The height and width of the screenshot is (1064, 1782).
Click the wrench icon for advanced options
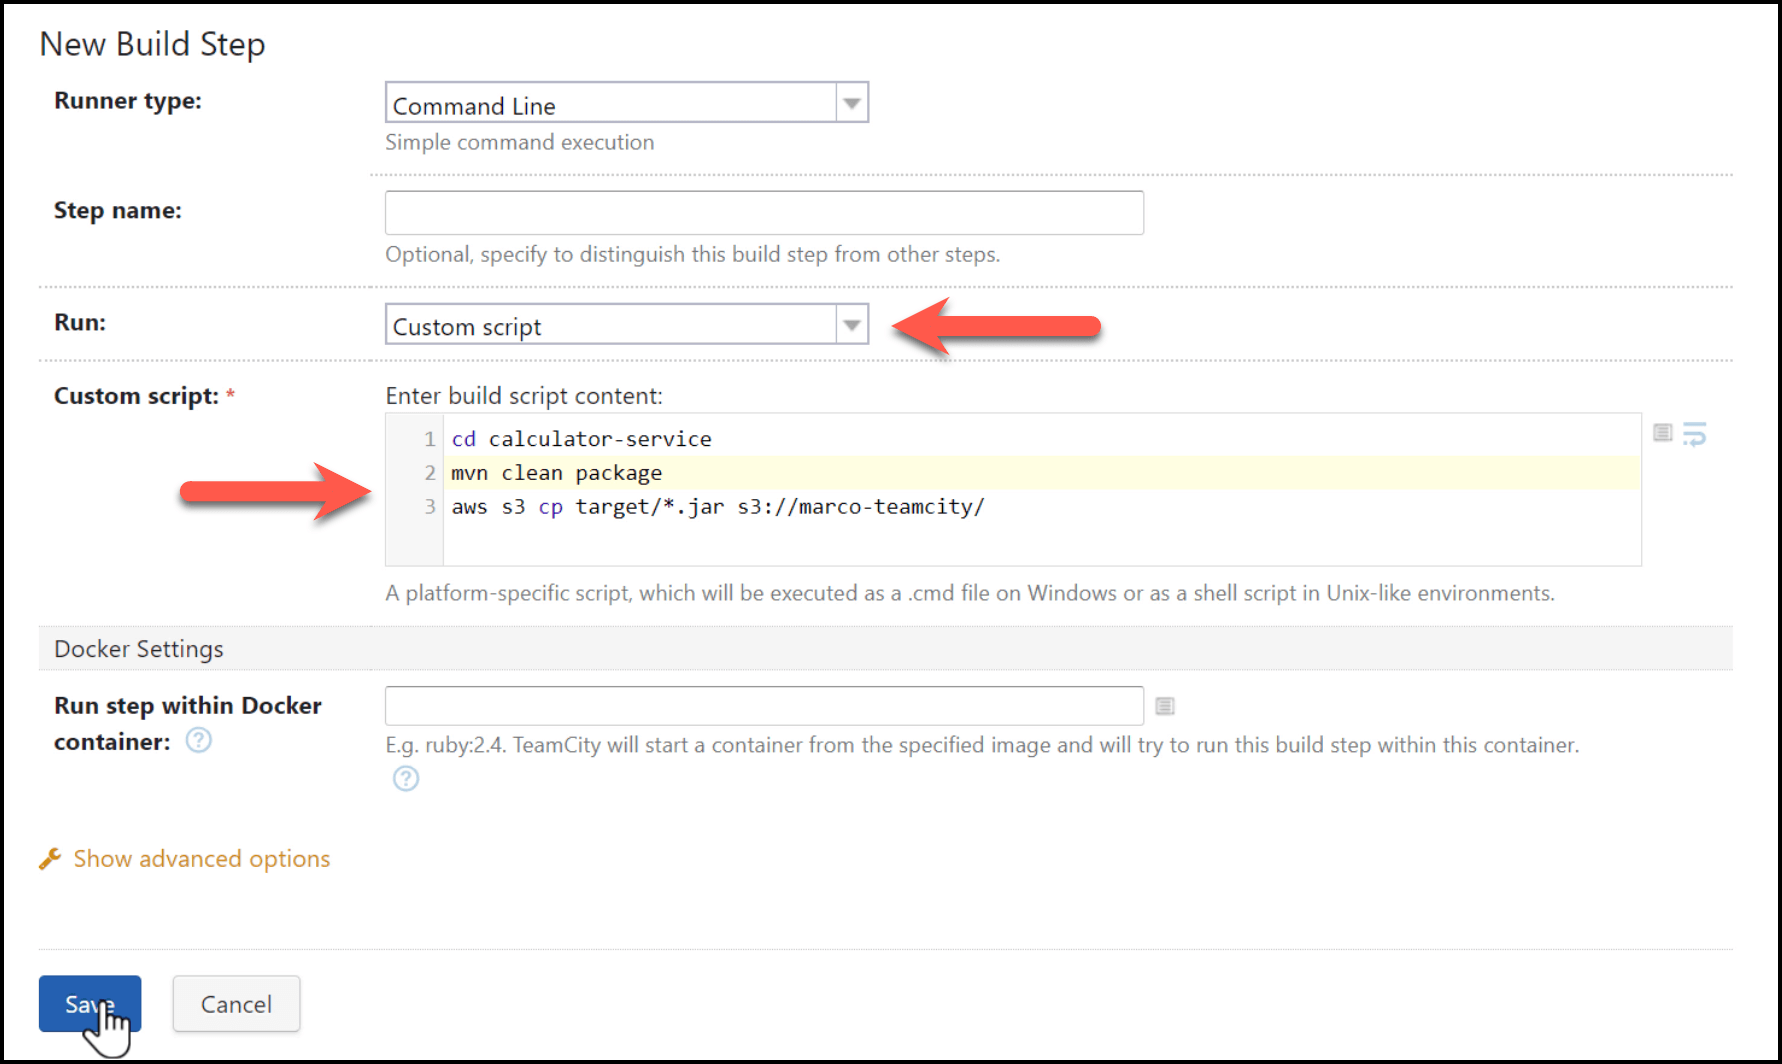coord(50,859)
